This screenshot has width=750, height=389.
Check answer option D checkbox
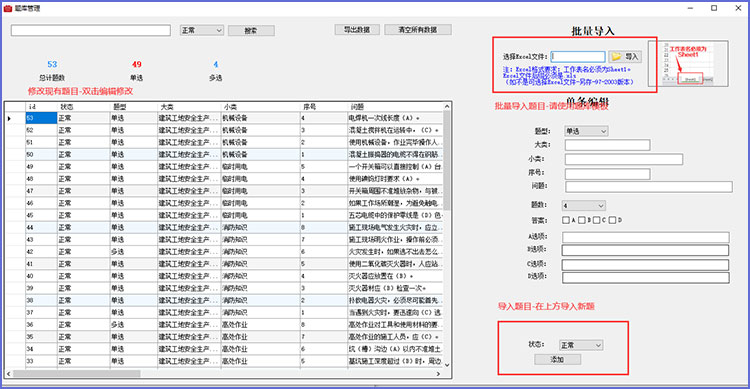(x=612, y=220)
